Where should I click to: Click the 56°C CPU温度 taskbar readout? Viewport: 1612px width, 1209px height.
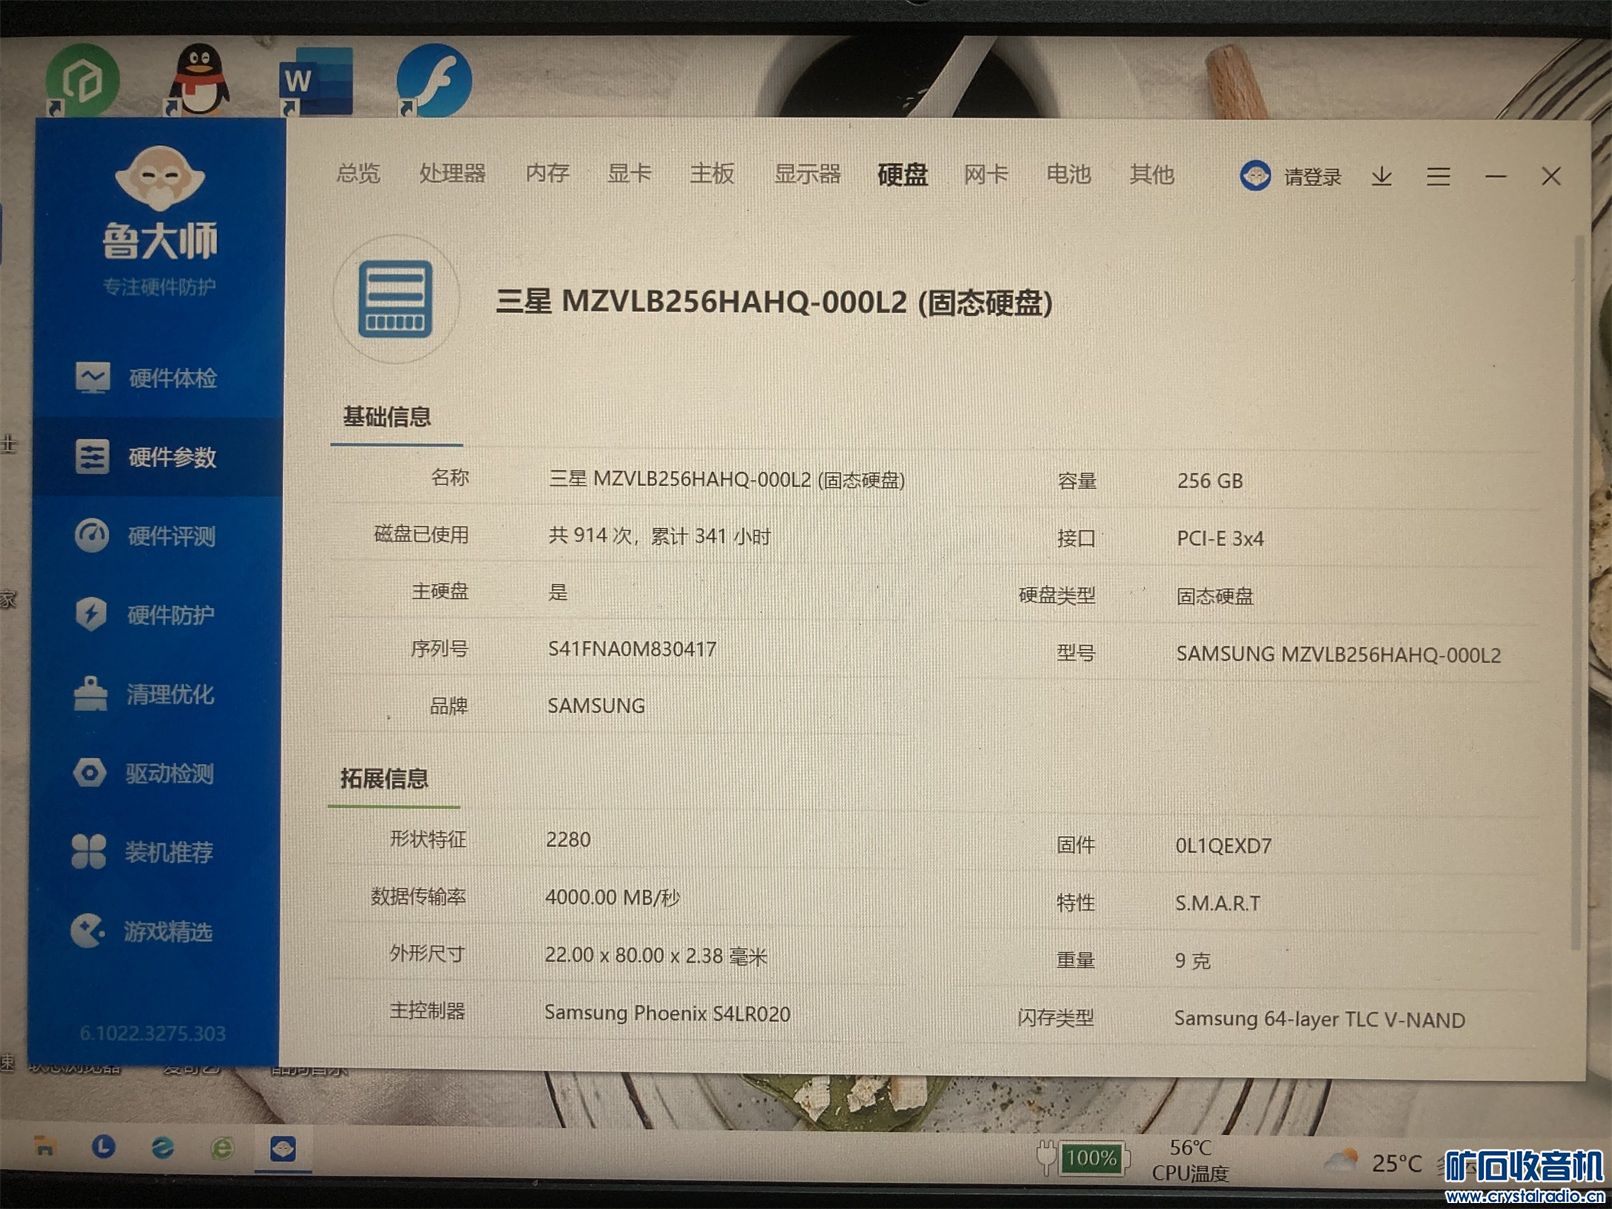point(1190,1161)
